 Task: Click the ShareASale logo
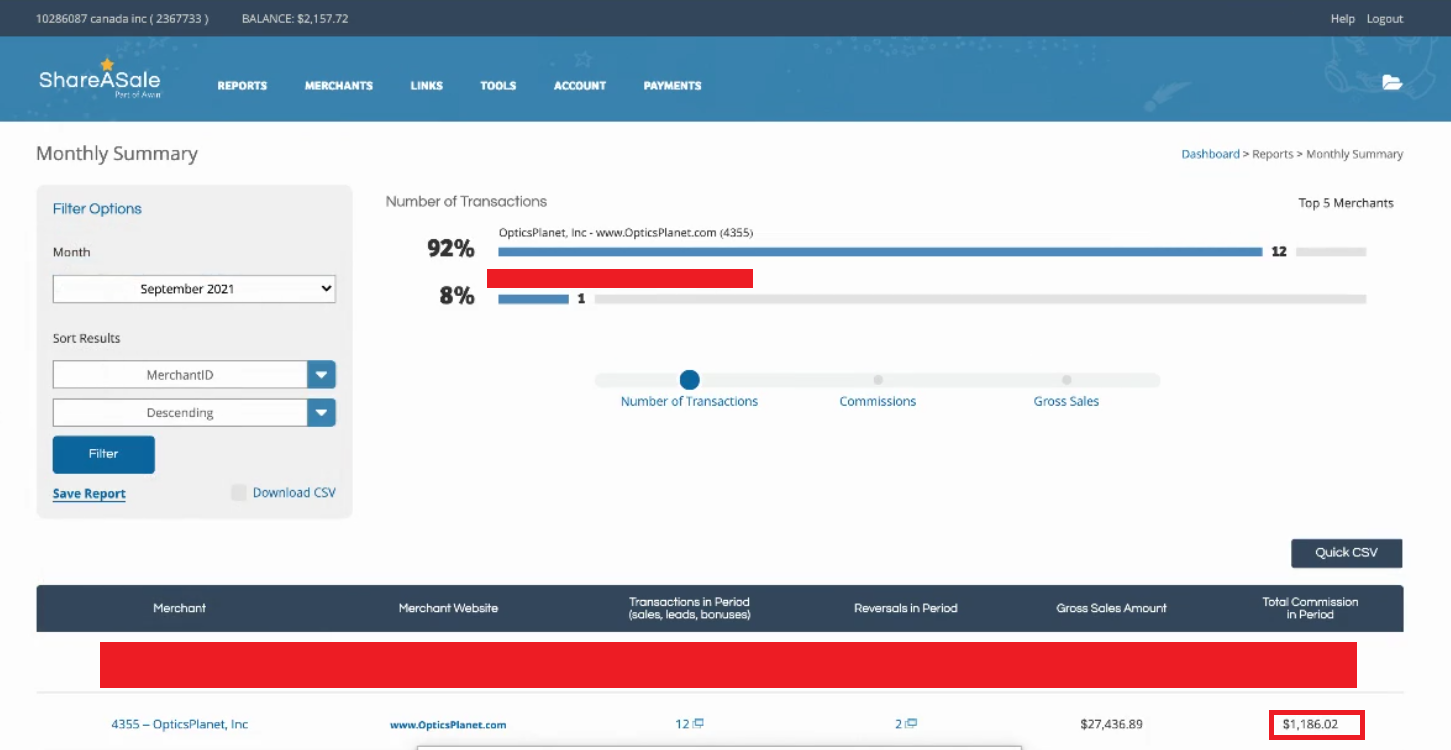[x=99, y=78]
